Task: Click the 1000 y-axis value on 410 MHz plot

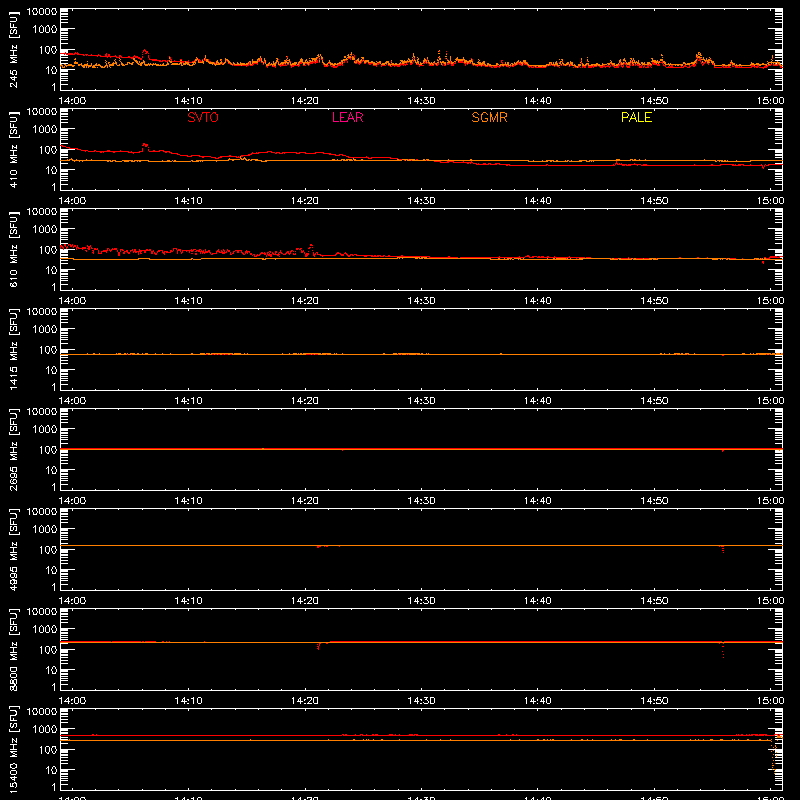Action: (45, 130)
